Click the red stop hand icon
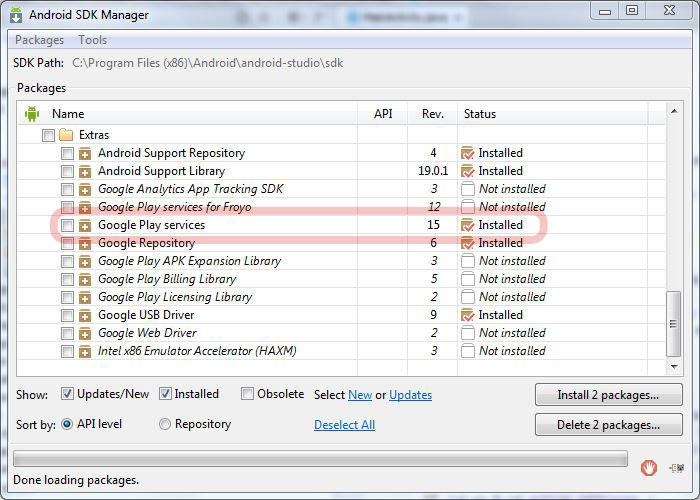 649,468
